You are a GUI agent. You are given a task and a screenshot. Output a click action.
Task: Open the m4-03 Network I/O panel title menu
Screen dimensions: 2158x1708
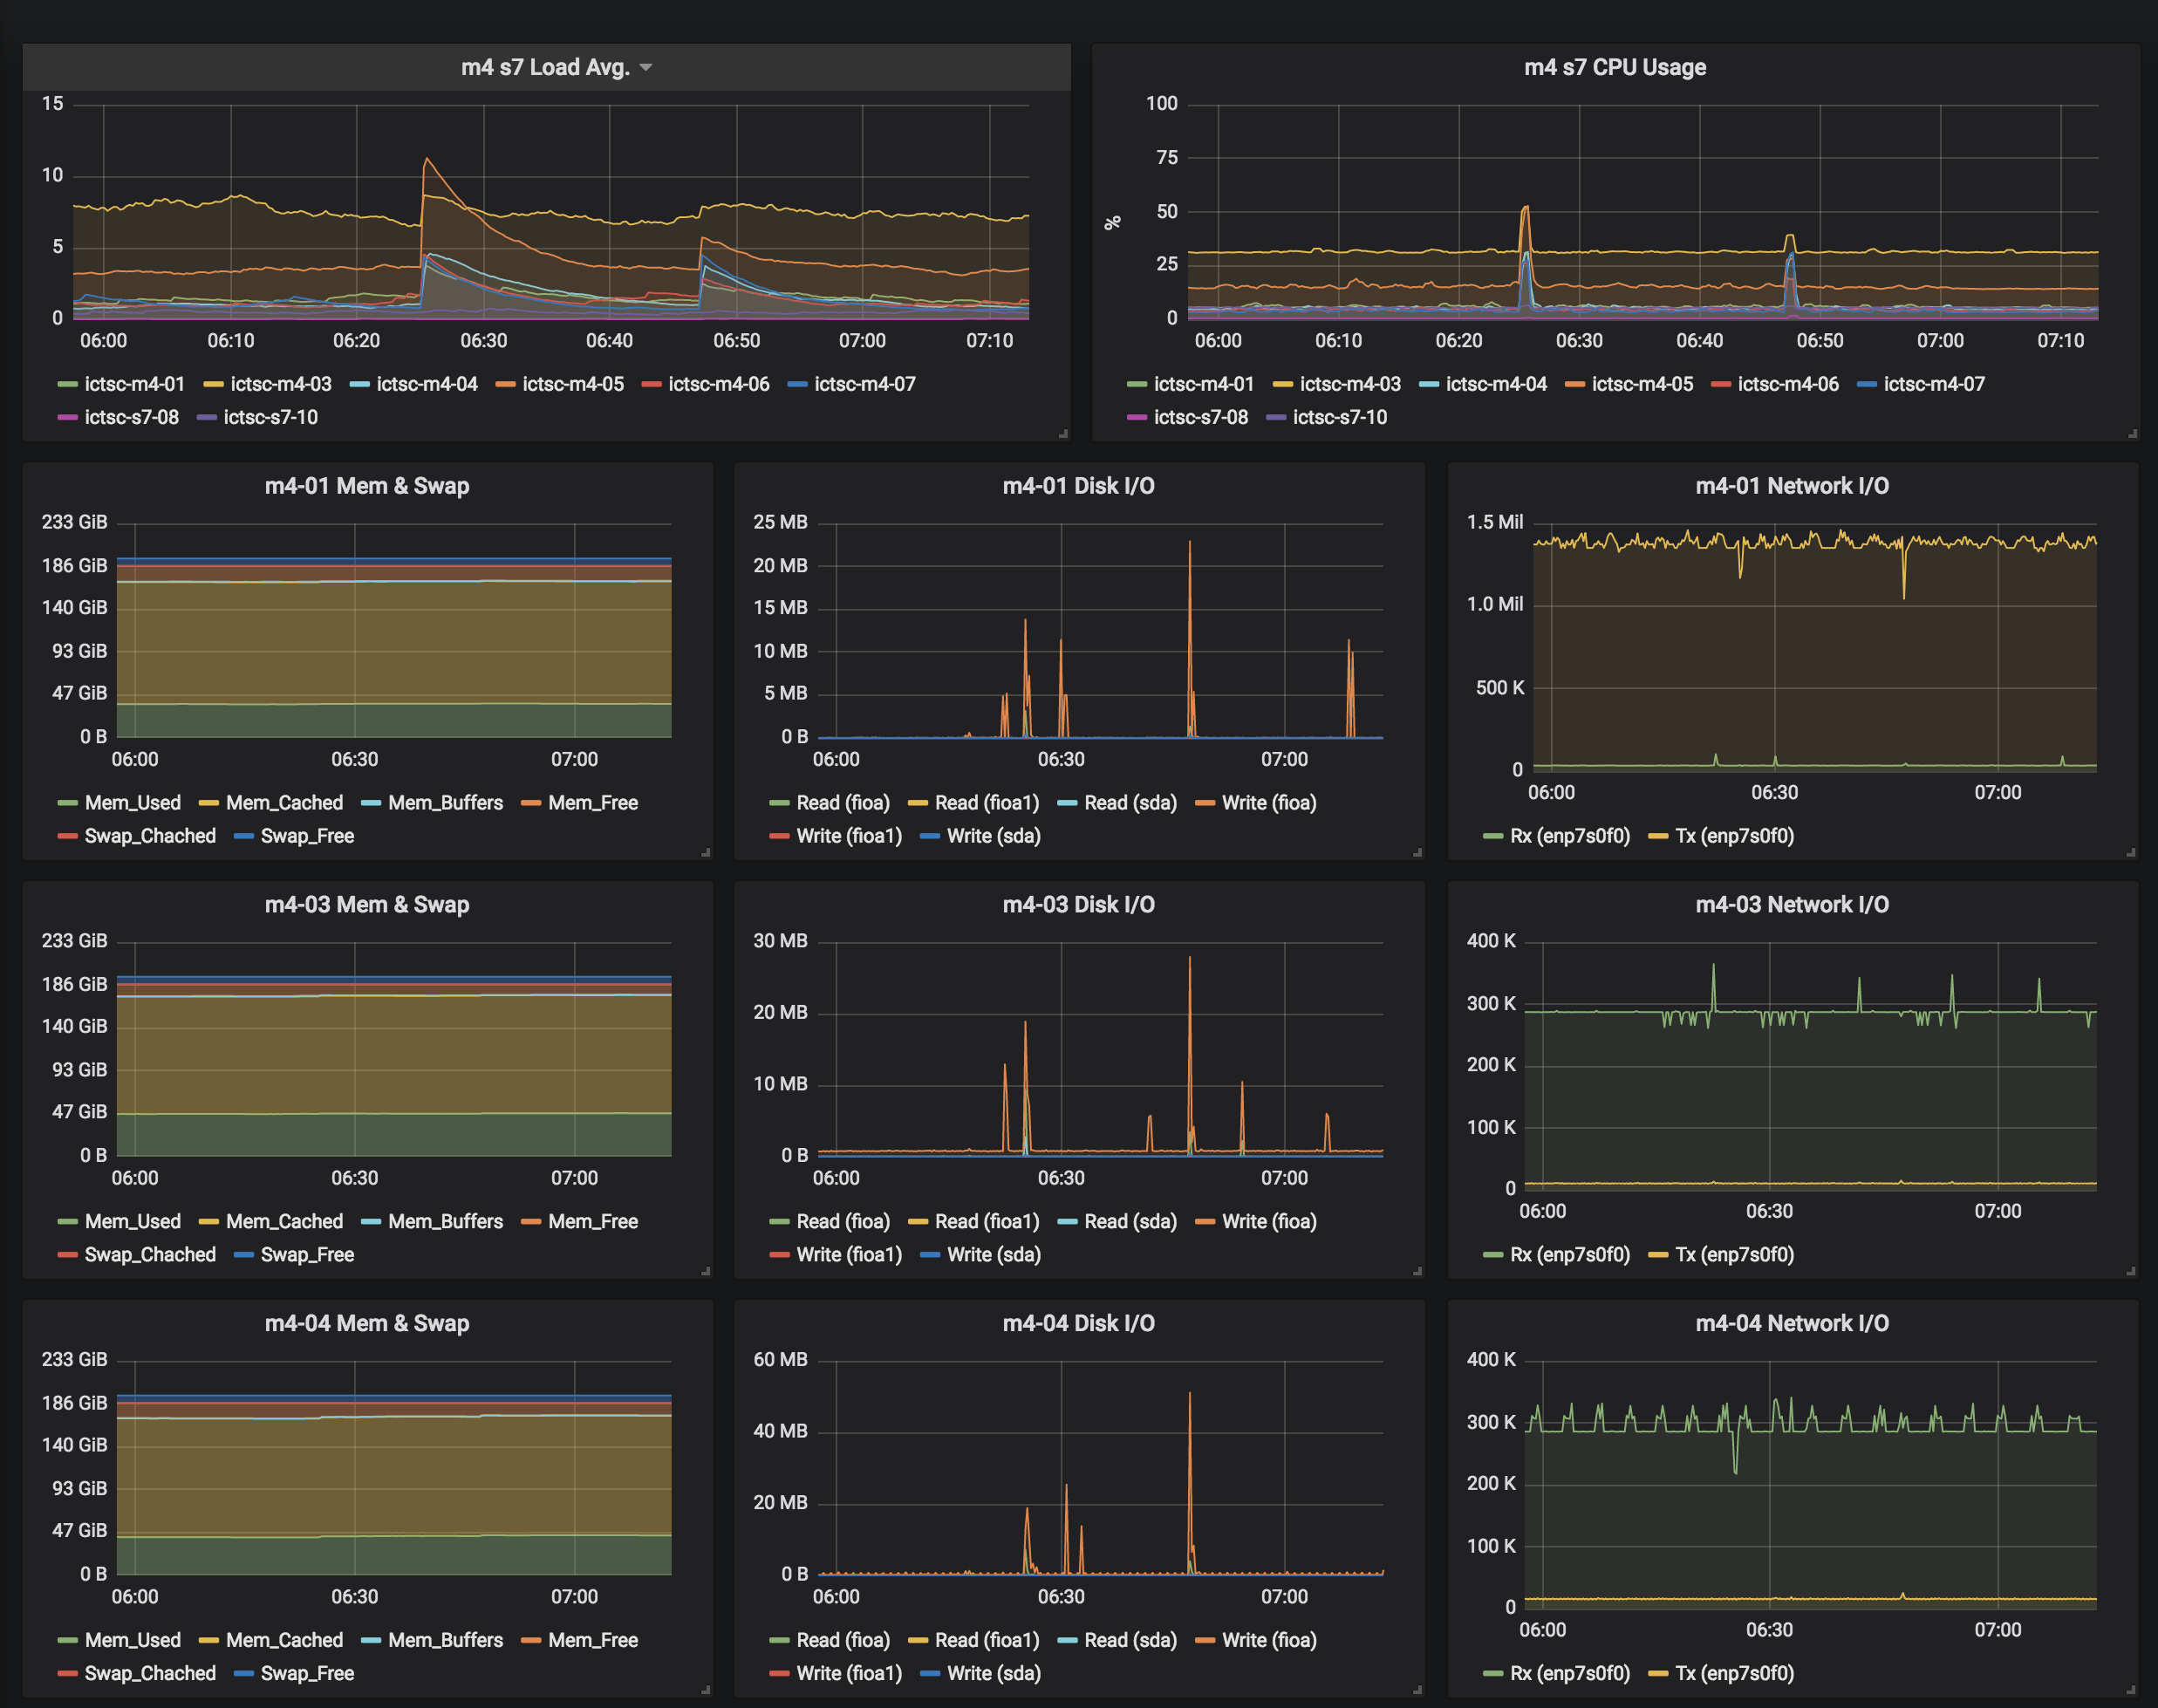1791,905
